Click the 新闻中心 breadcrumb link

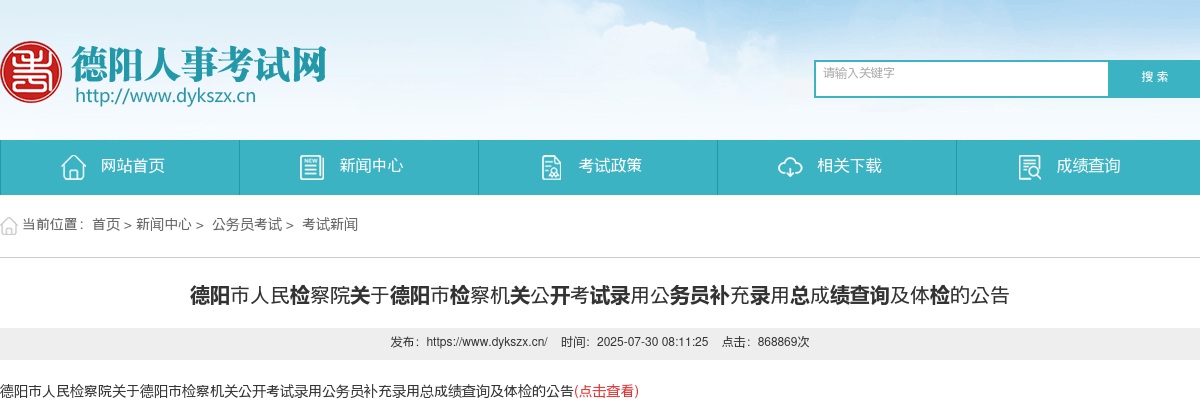pyautogui.click(x=163, y=225)
